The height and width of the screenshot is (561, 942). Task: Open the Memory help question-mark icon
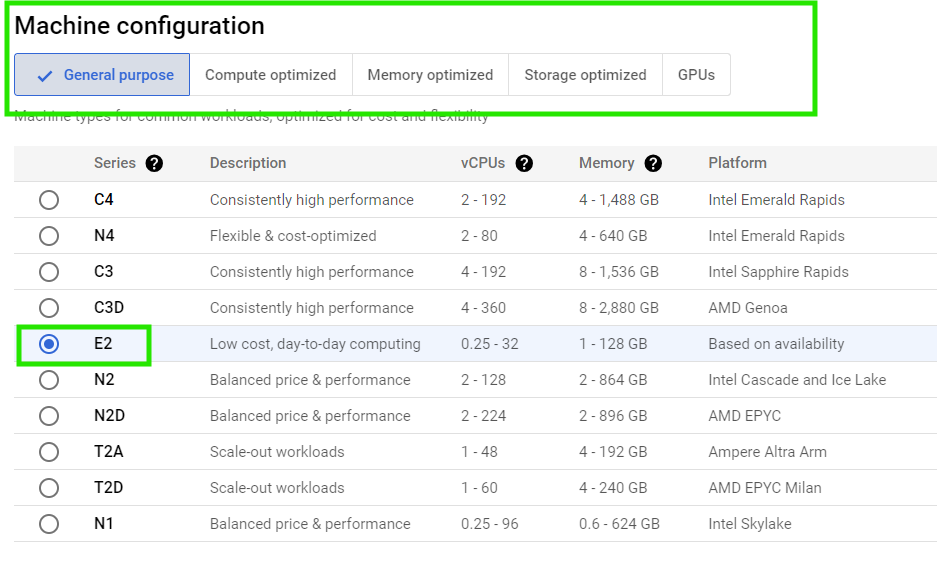[653, 163]
